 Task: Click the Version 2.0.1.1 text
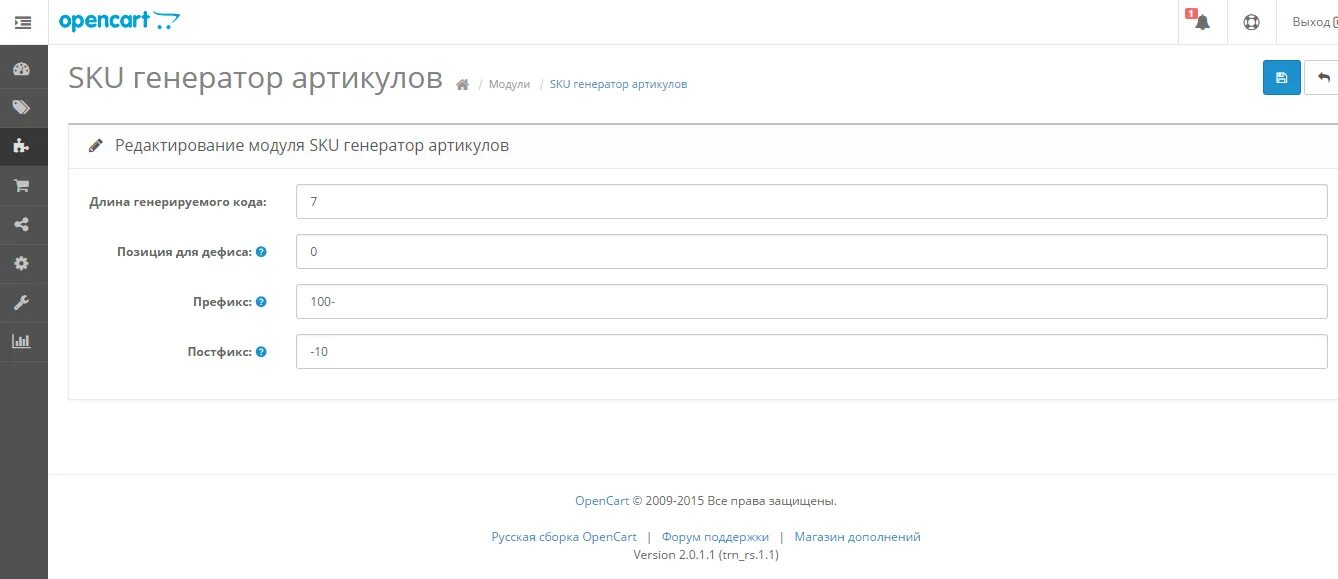(x=706, y=554)
